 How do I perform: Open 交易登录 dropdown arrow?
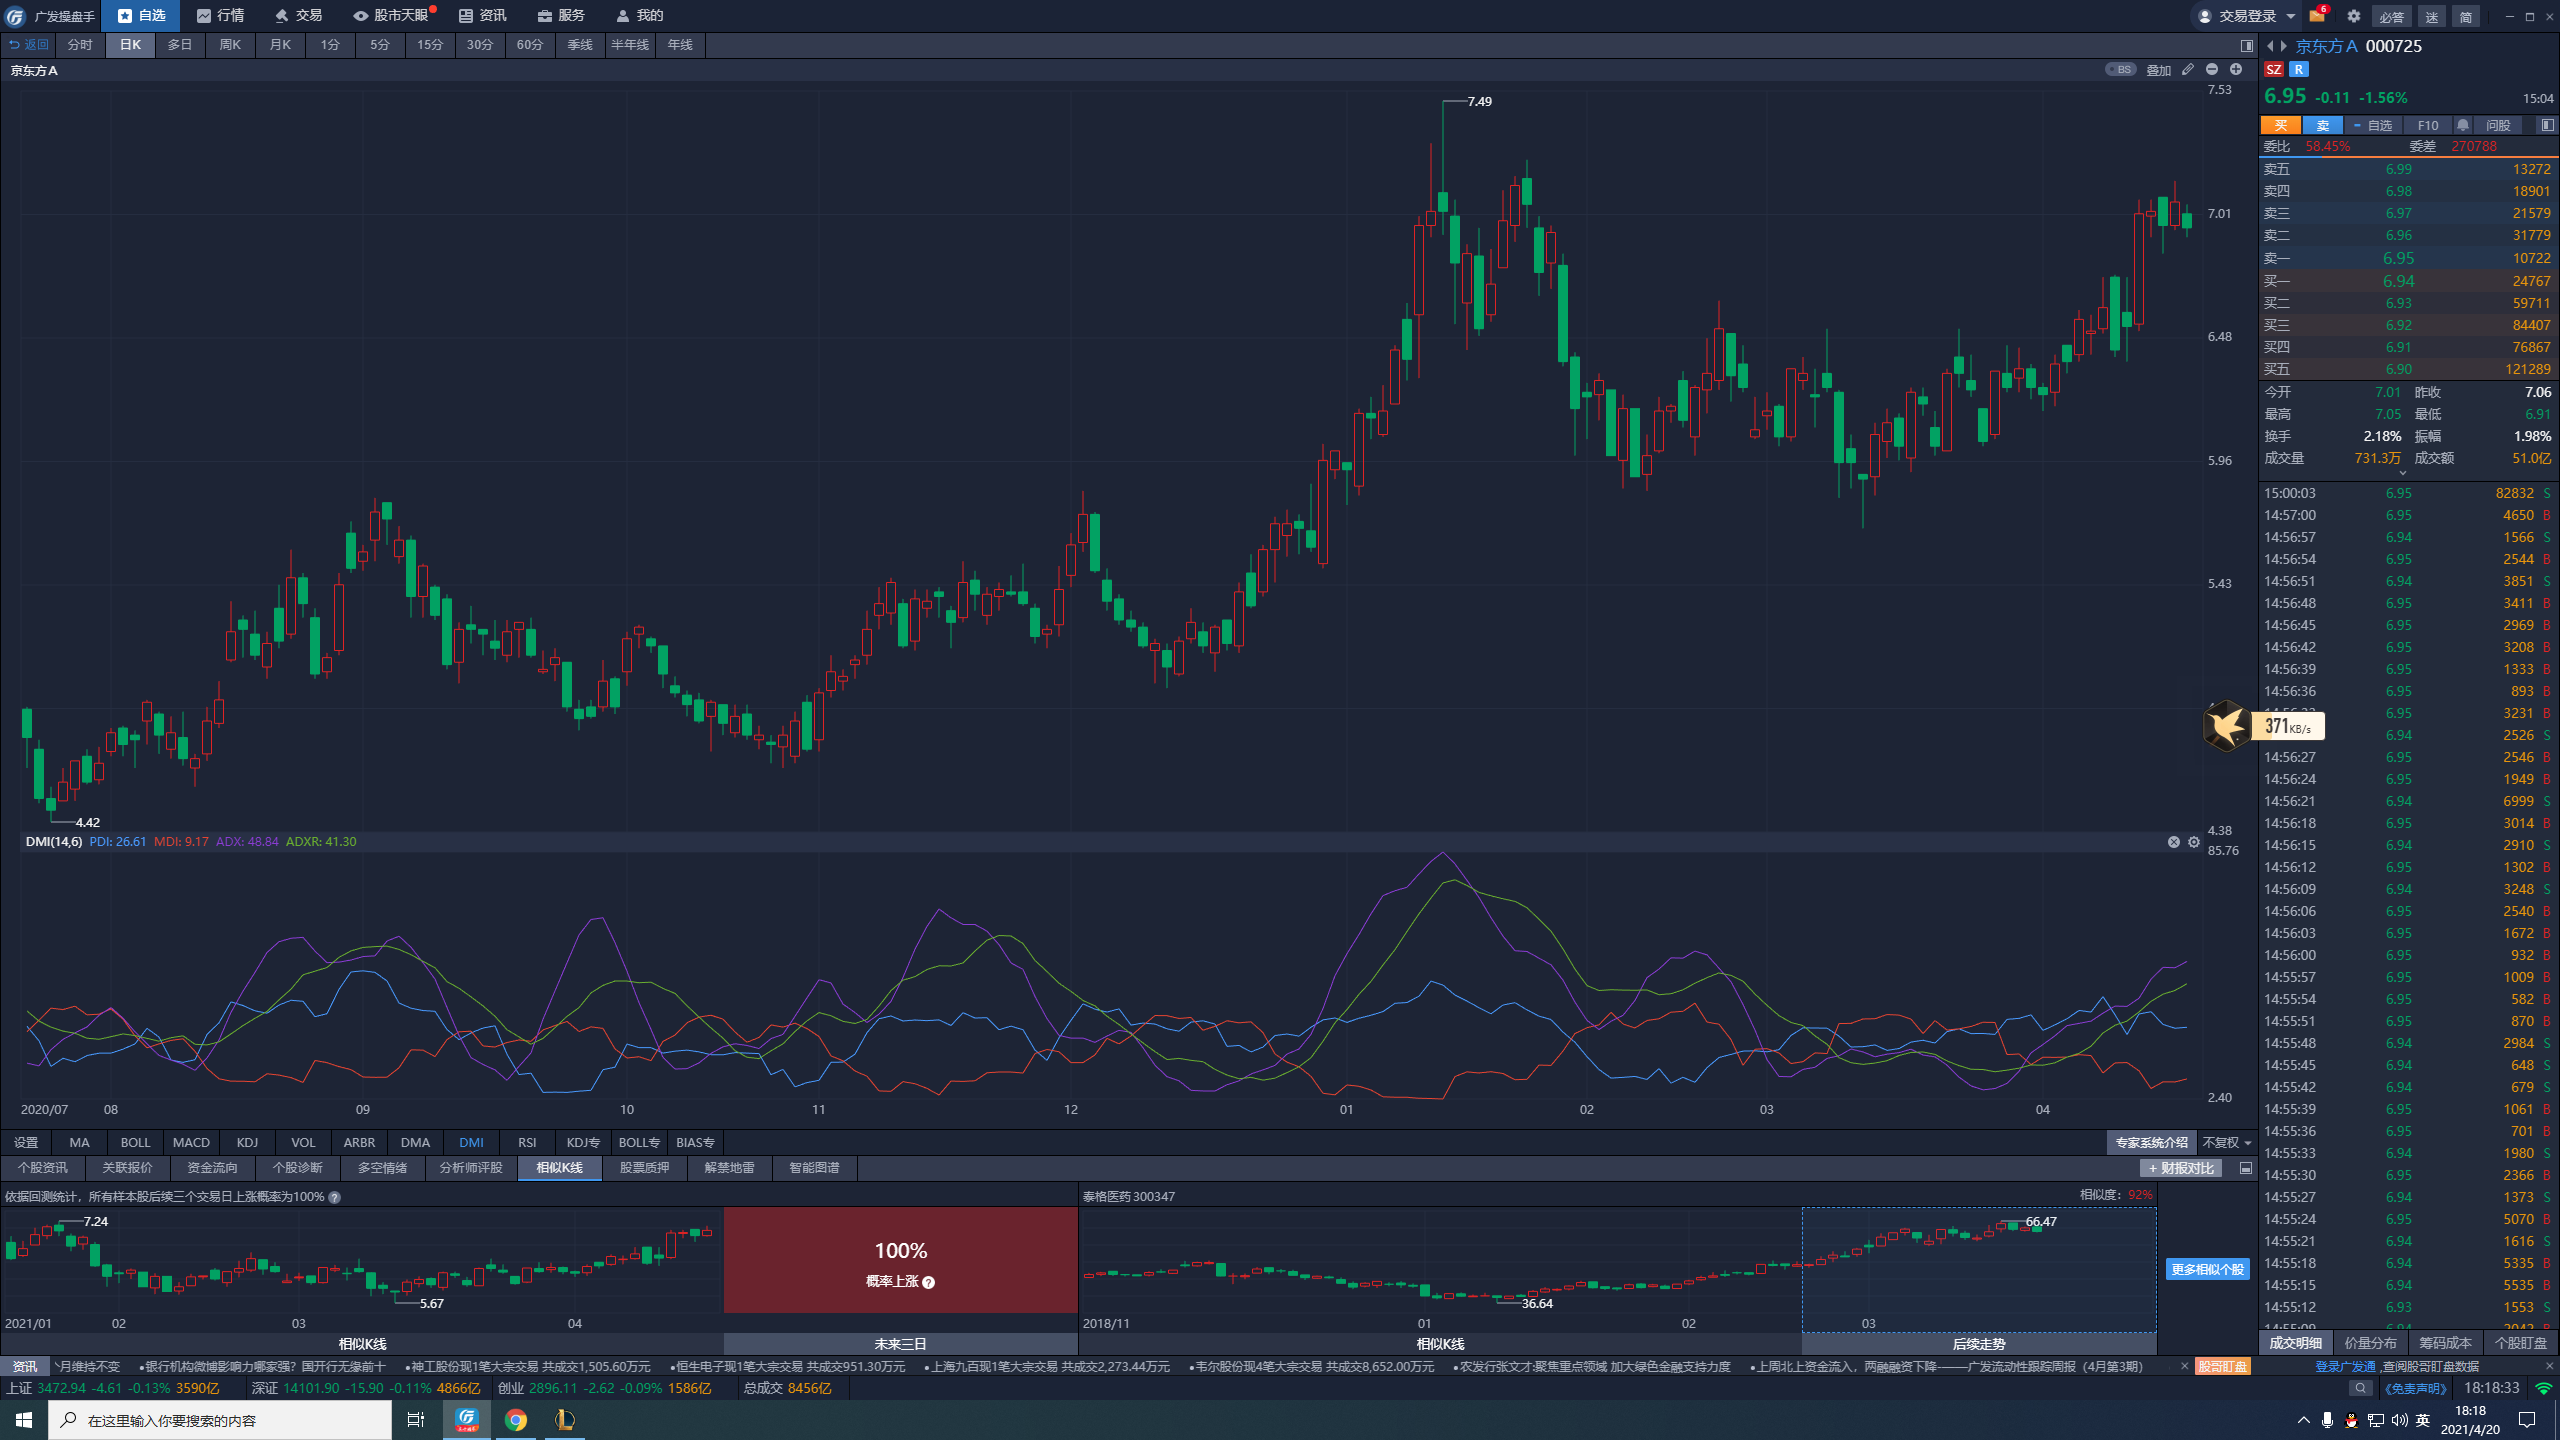(x=2290, y=16)
